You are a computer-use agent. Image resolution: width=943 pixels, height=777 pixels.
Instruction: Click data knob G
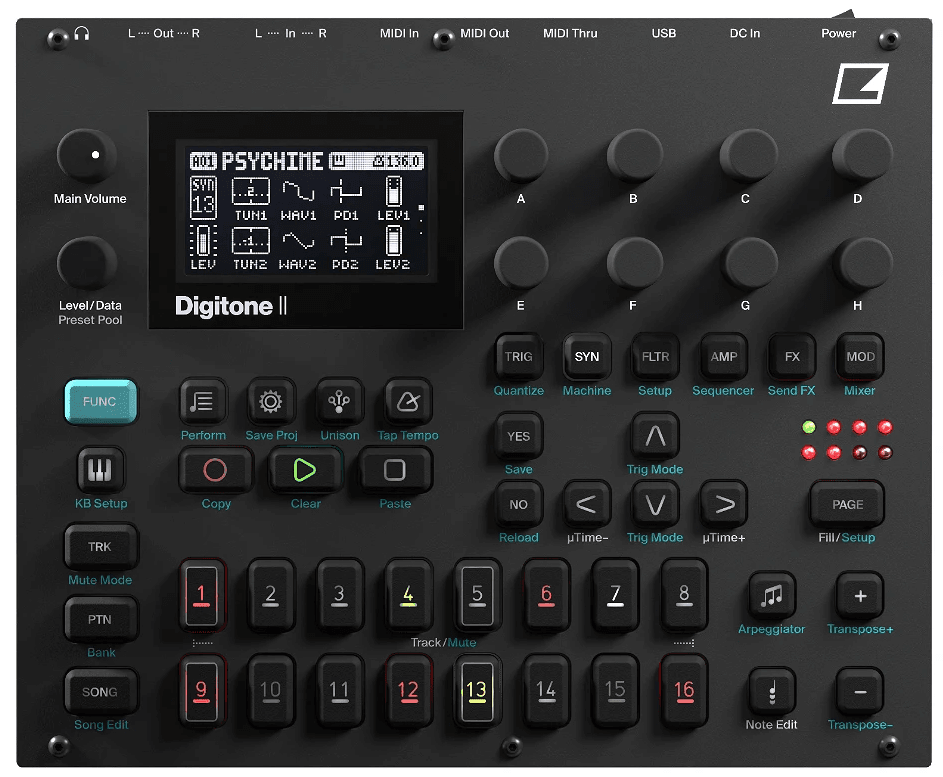pos(748,263)
